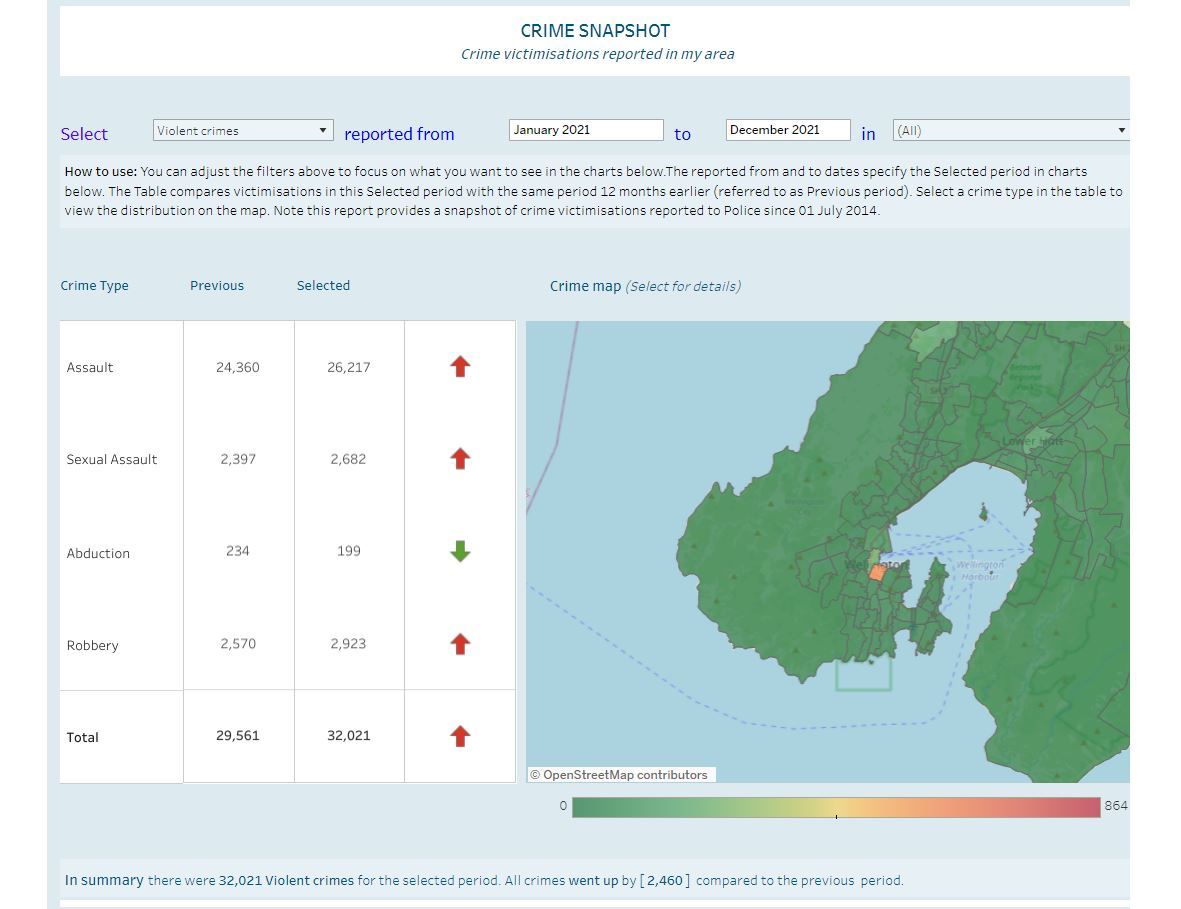
Task: Select the orange highlighted area on the map
Action: pos(877,572)
